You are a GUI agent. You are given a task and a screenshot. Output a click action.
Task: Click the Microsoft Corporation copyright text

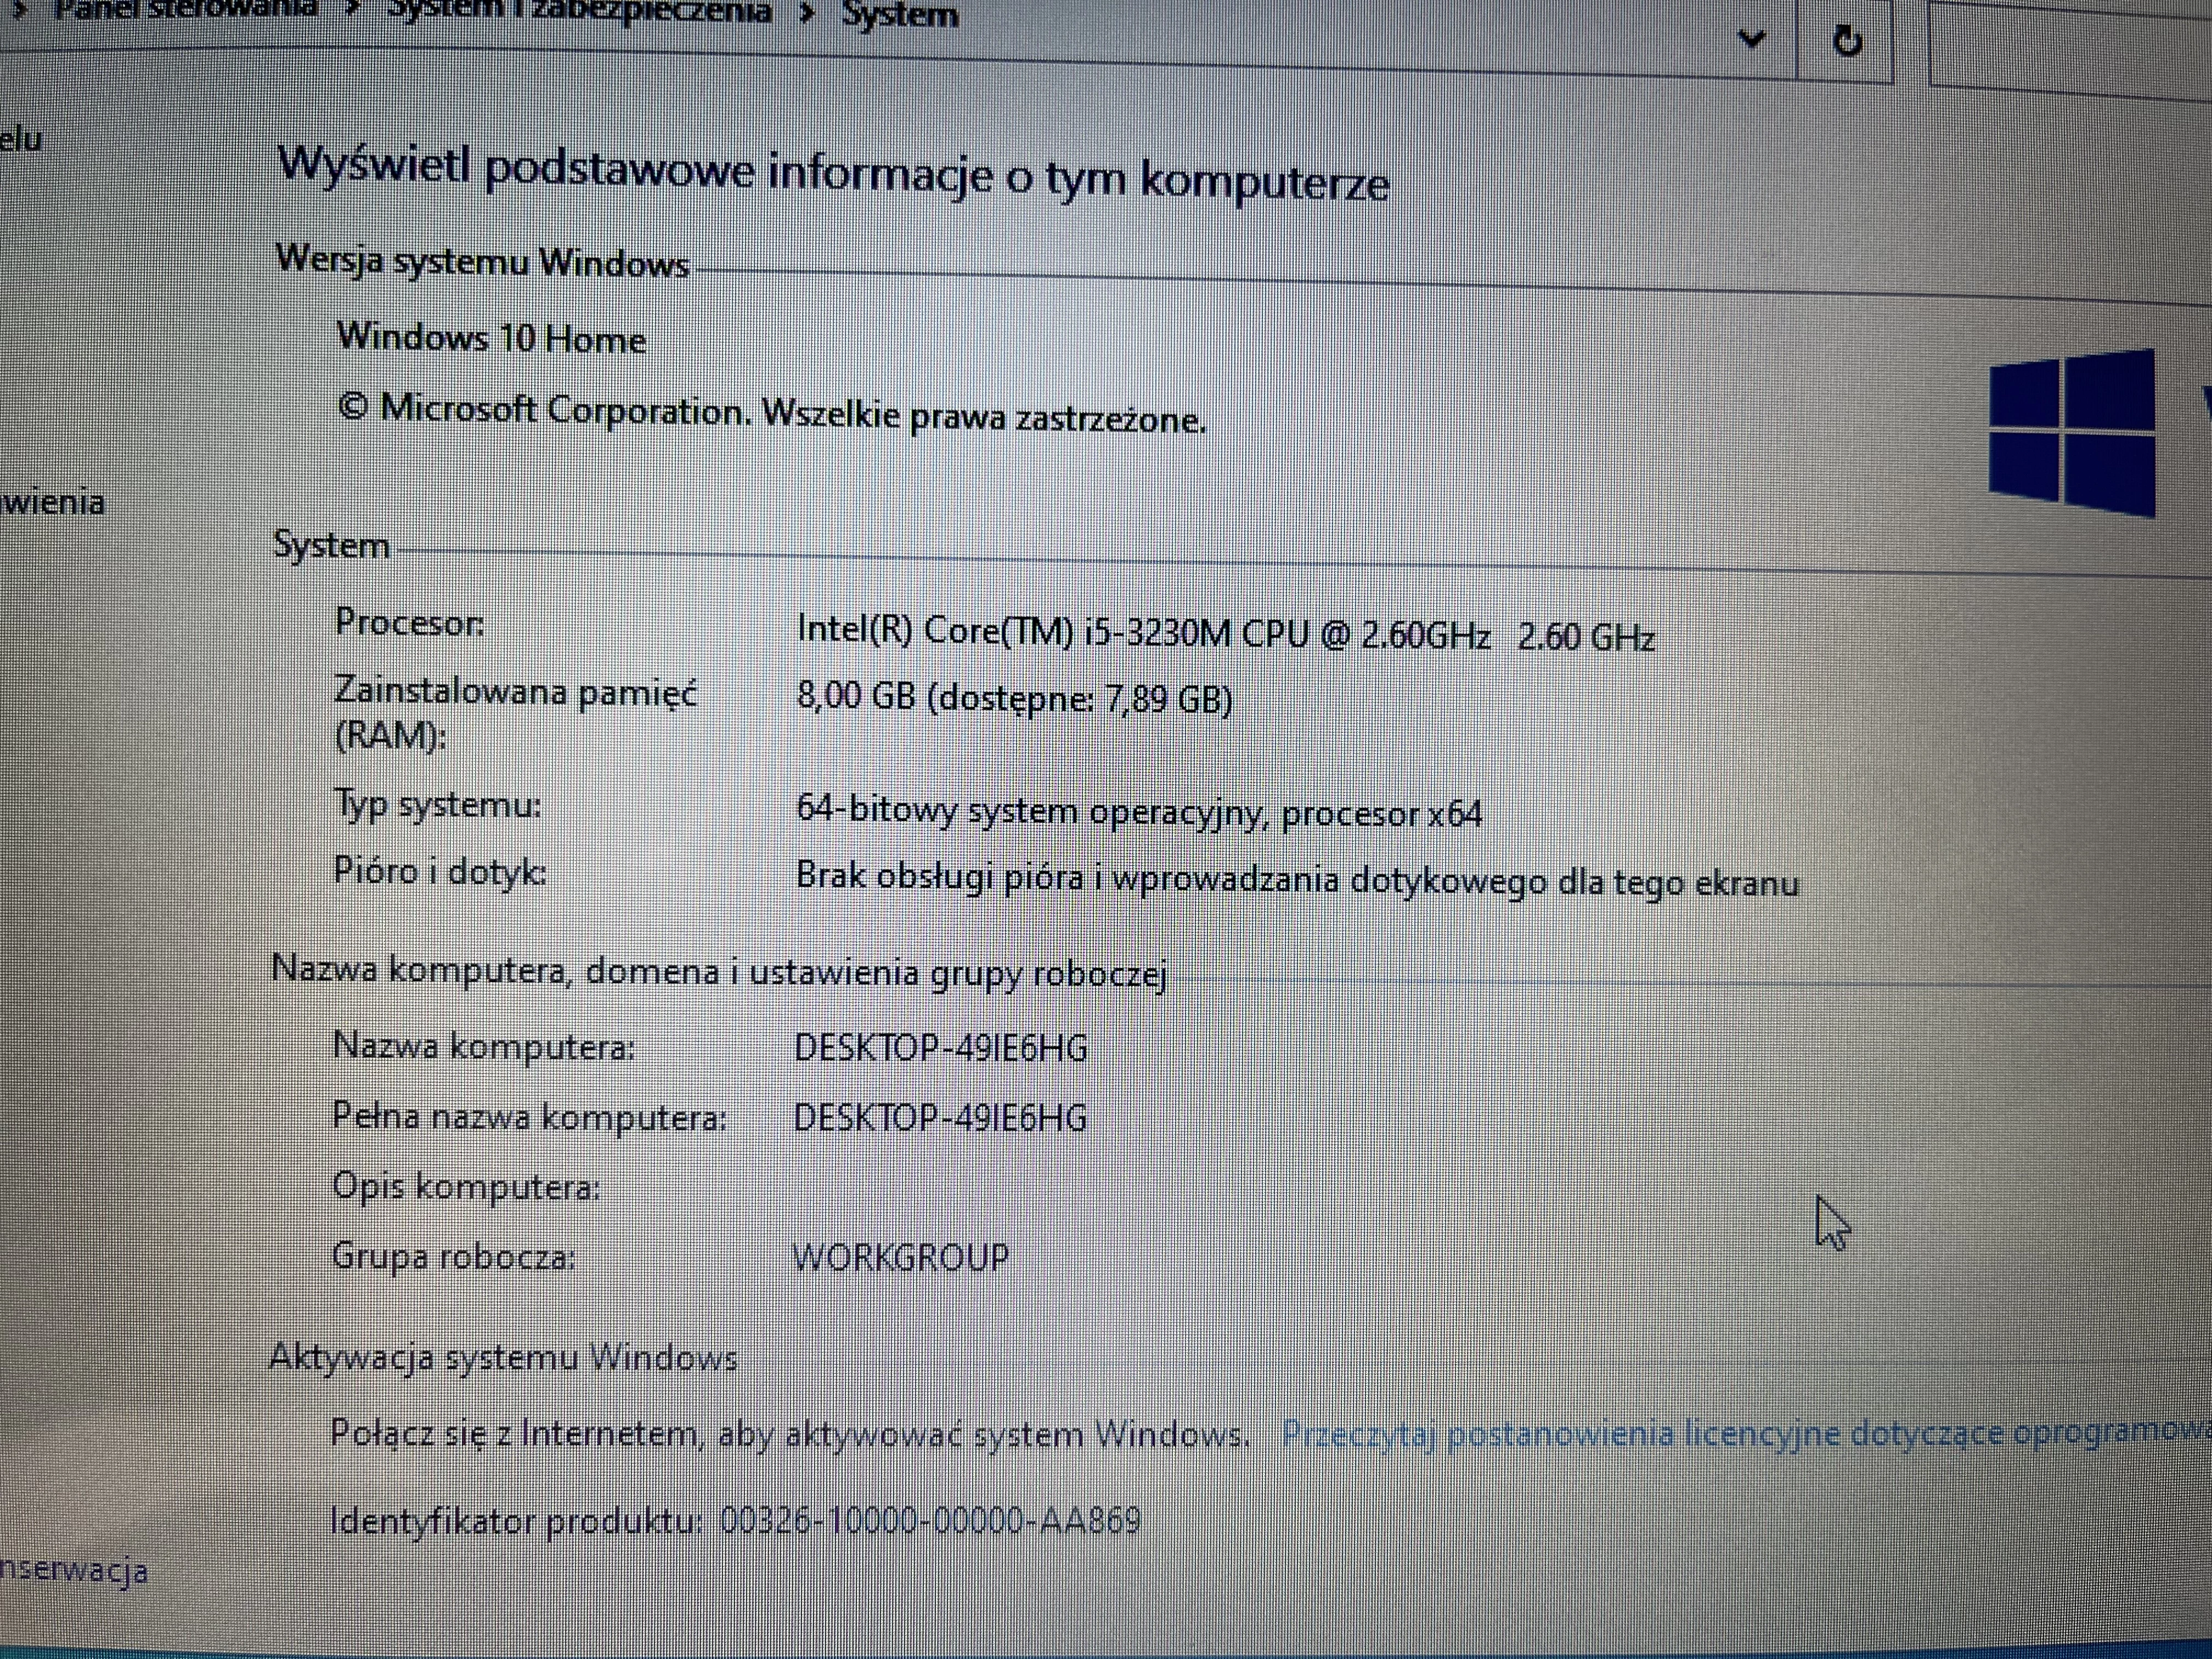coord(772,412)
